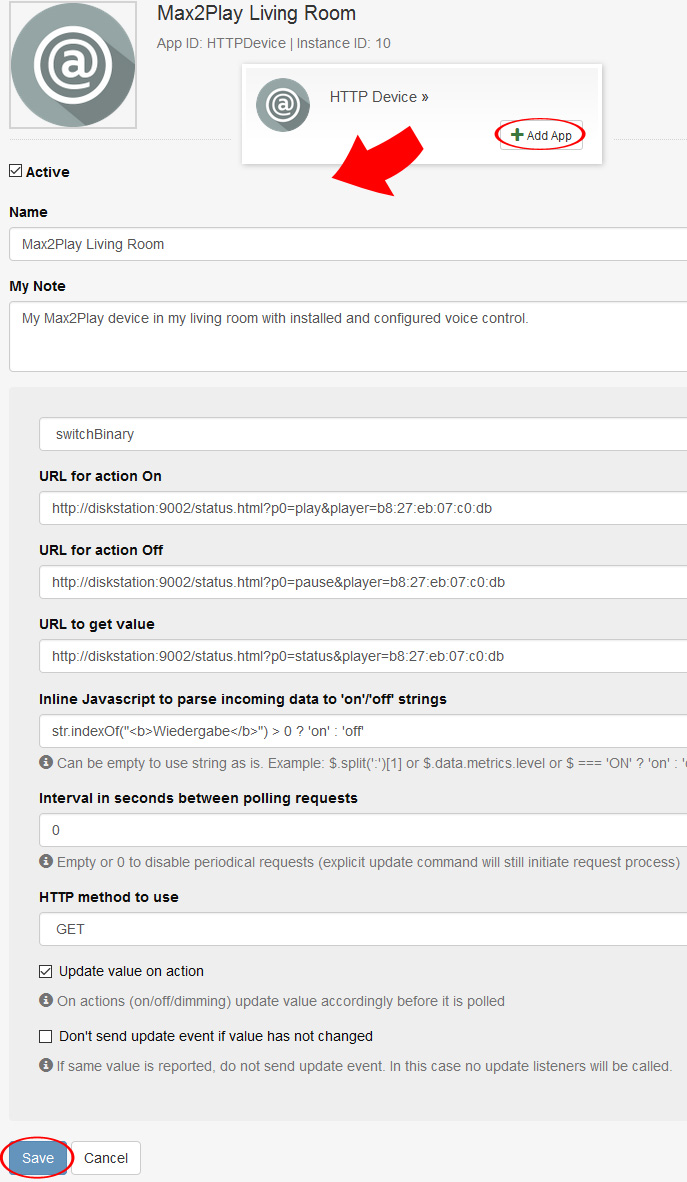Open the switchBinary device type dropdown
Viewport: 687px width, 1182px height.
tap(363, 434)
